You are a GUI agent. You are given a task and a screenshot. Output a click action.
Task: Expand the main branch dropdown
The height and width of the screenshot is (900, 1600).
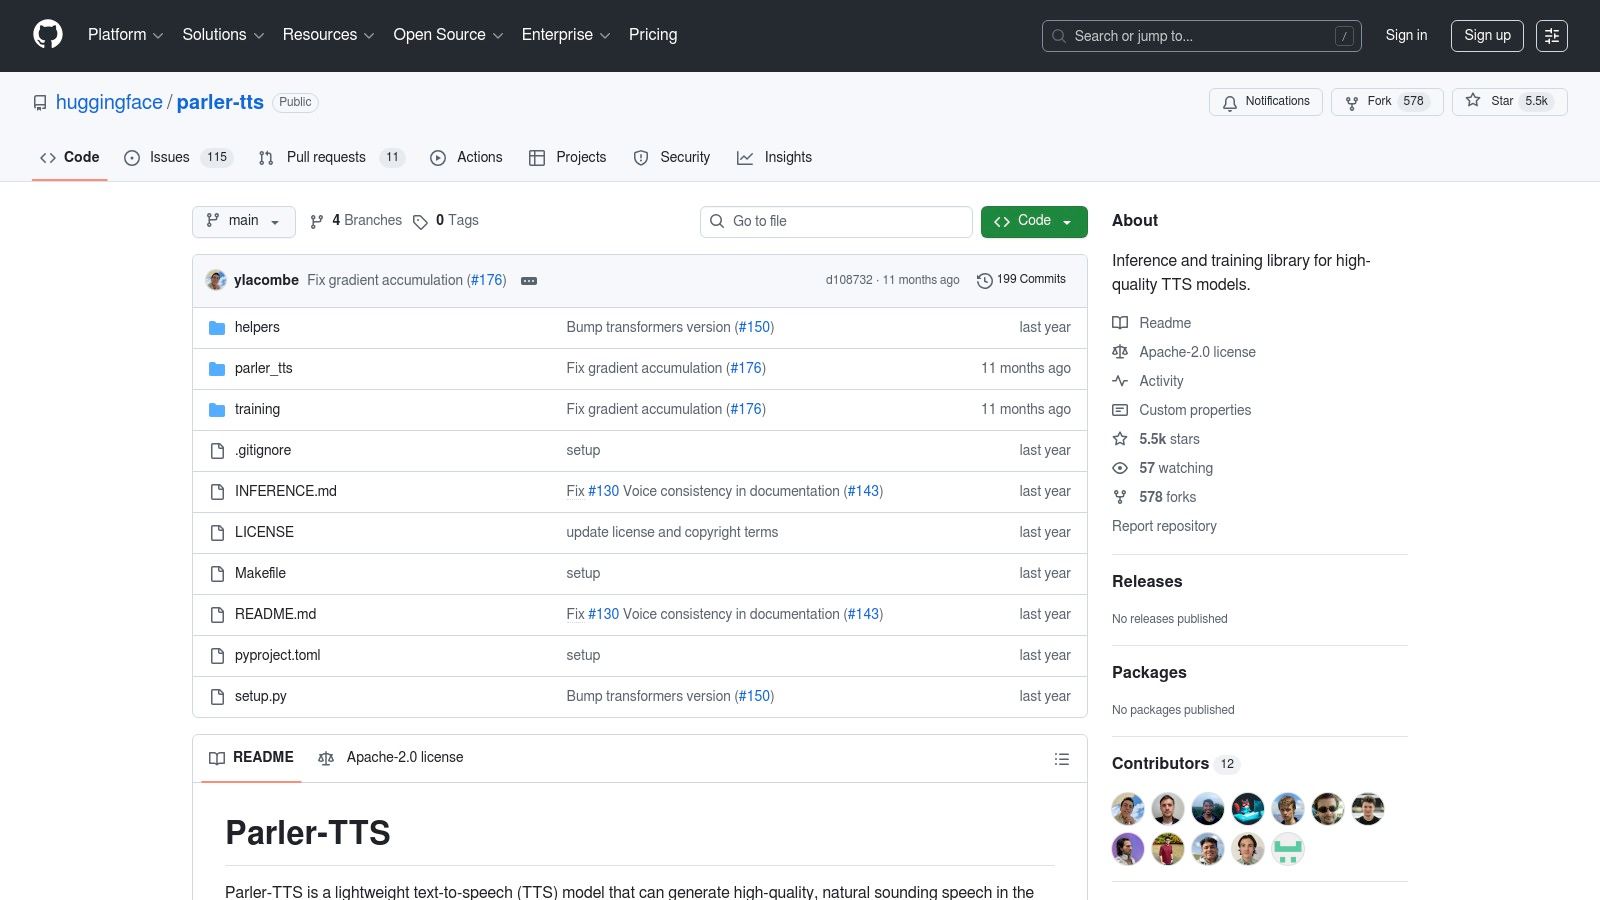pos(243,221)
